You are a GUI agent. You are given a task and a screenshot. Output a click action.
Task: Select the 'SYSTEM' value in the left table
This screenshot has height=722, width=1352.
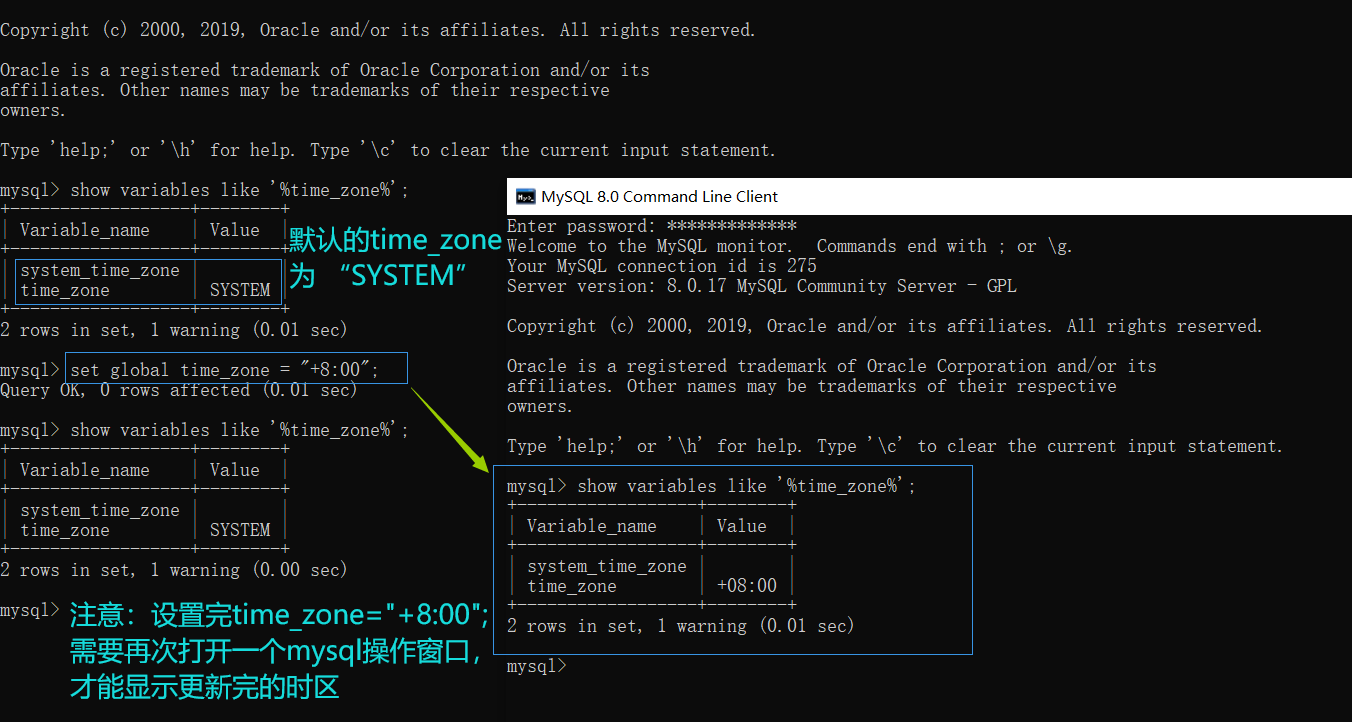239,291
